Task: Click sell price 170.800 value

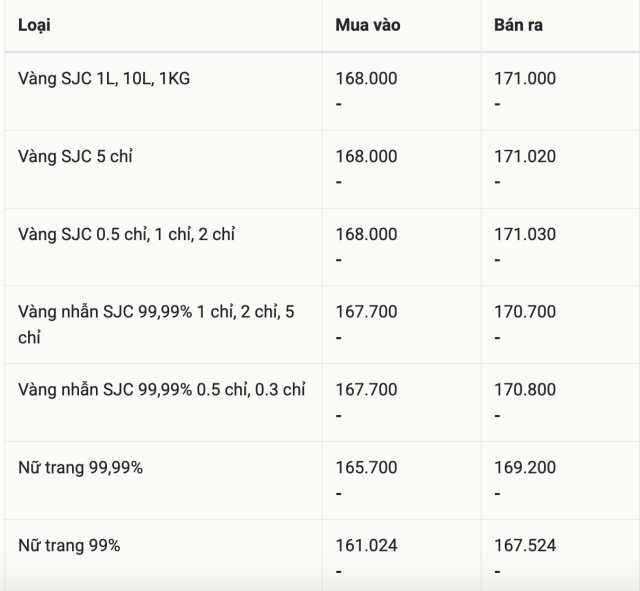Action: click(x=525, y=389)
